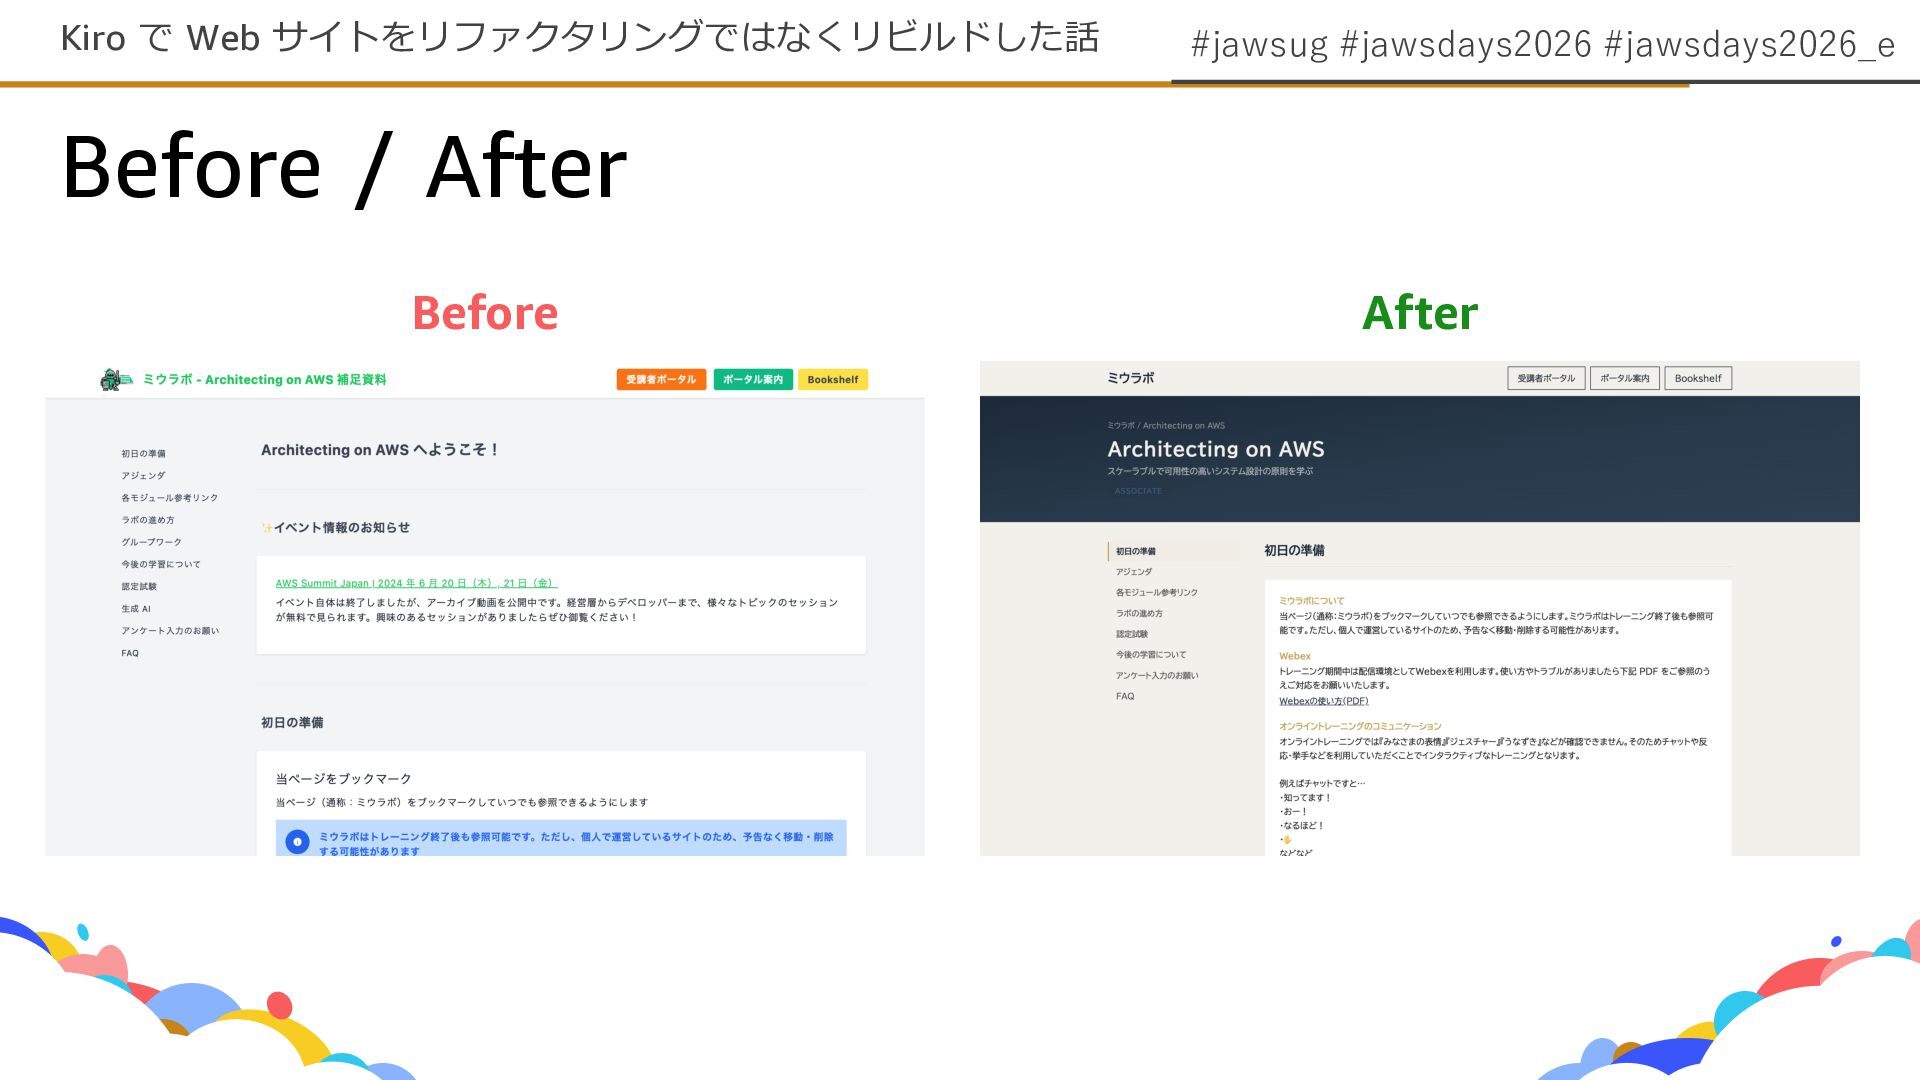Click the outlined Bookshelf button in After
Image resolution: width=1920 pixels, height=1080 pixels.
(x=1697, y=379)
